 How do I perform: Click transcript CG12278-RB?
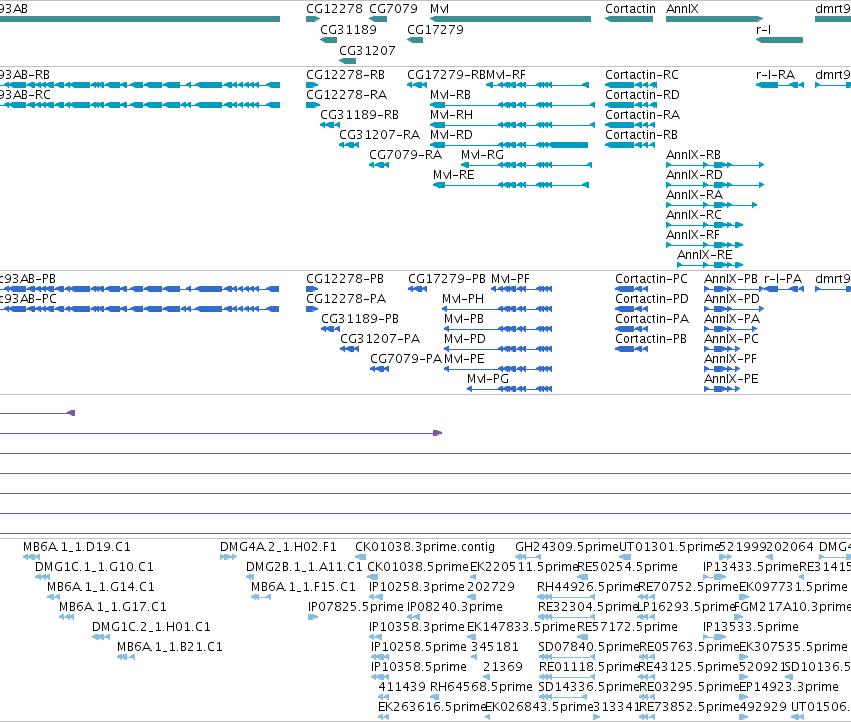coord(345,75)
